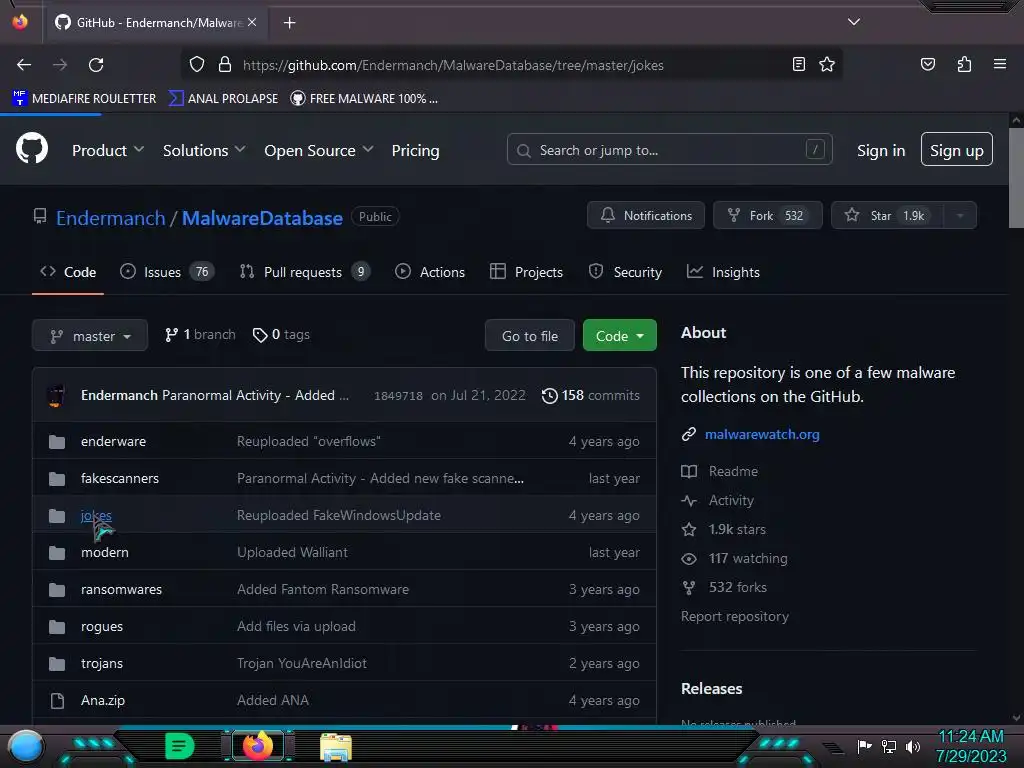Click Sign in
The width and height of the screenshot is (1024, 768).
tap(881, 150)
